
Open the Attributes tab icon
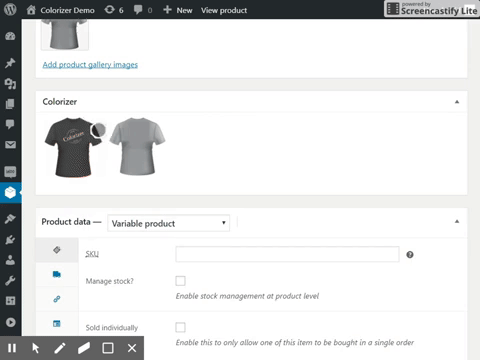tap(57, 323)
